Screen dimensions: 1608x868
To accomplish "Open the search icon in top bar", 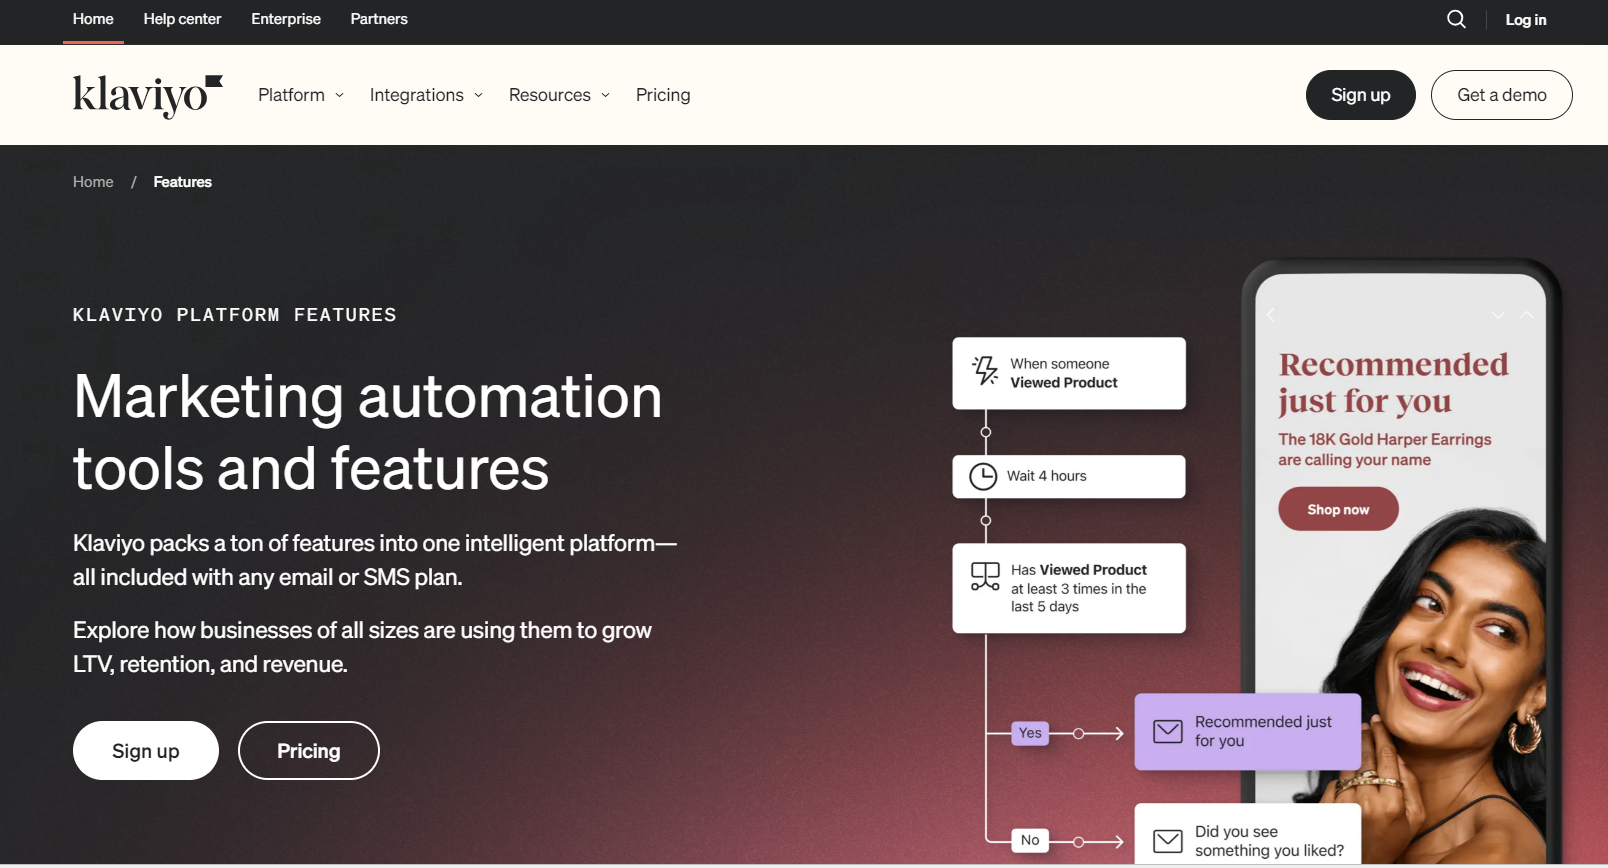I will tap(1456, 19).
